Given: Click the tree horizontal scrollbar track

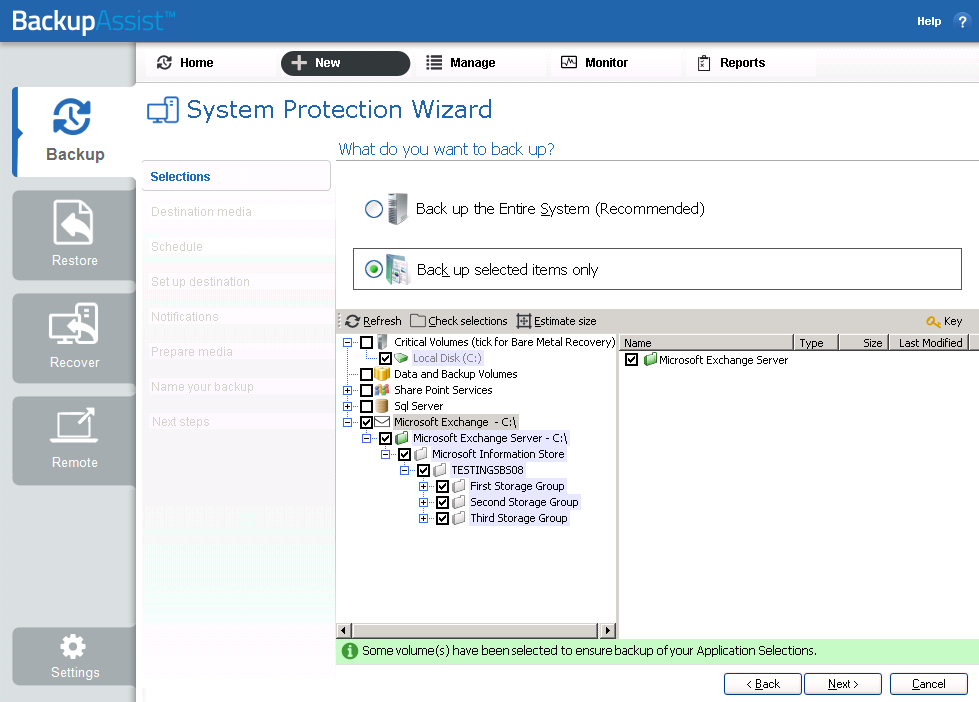Looking at the screenshot, I should [x=475, y=630].
